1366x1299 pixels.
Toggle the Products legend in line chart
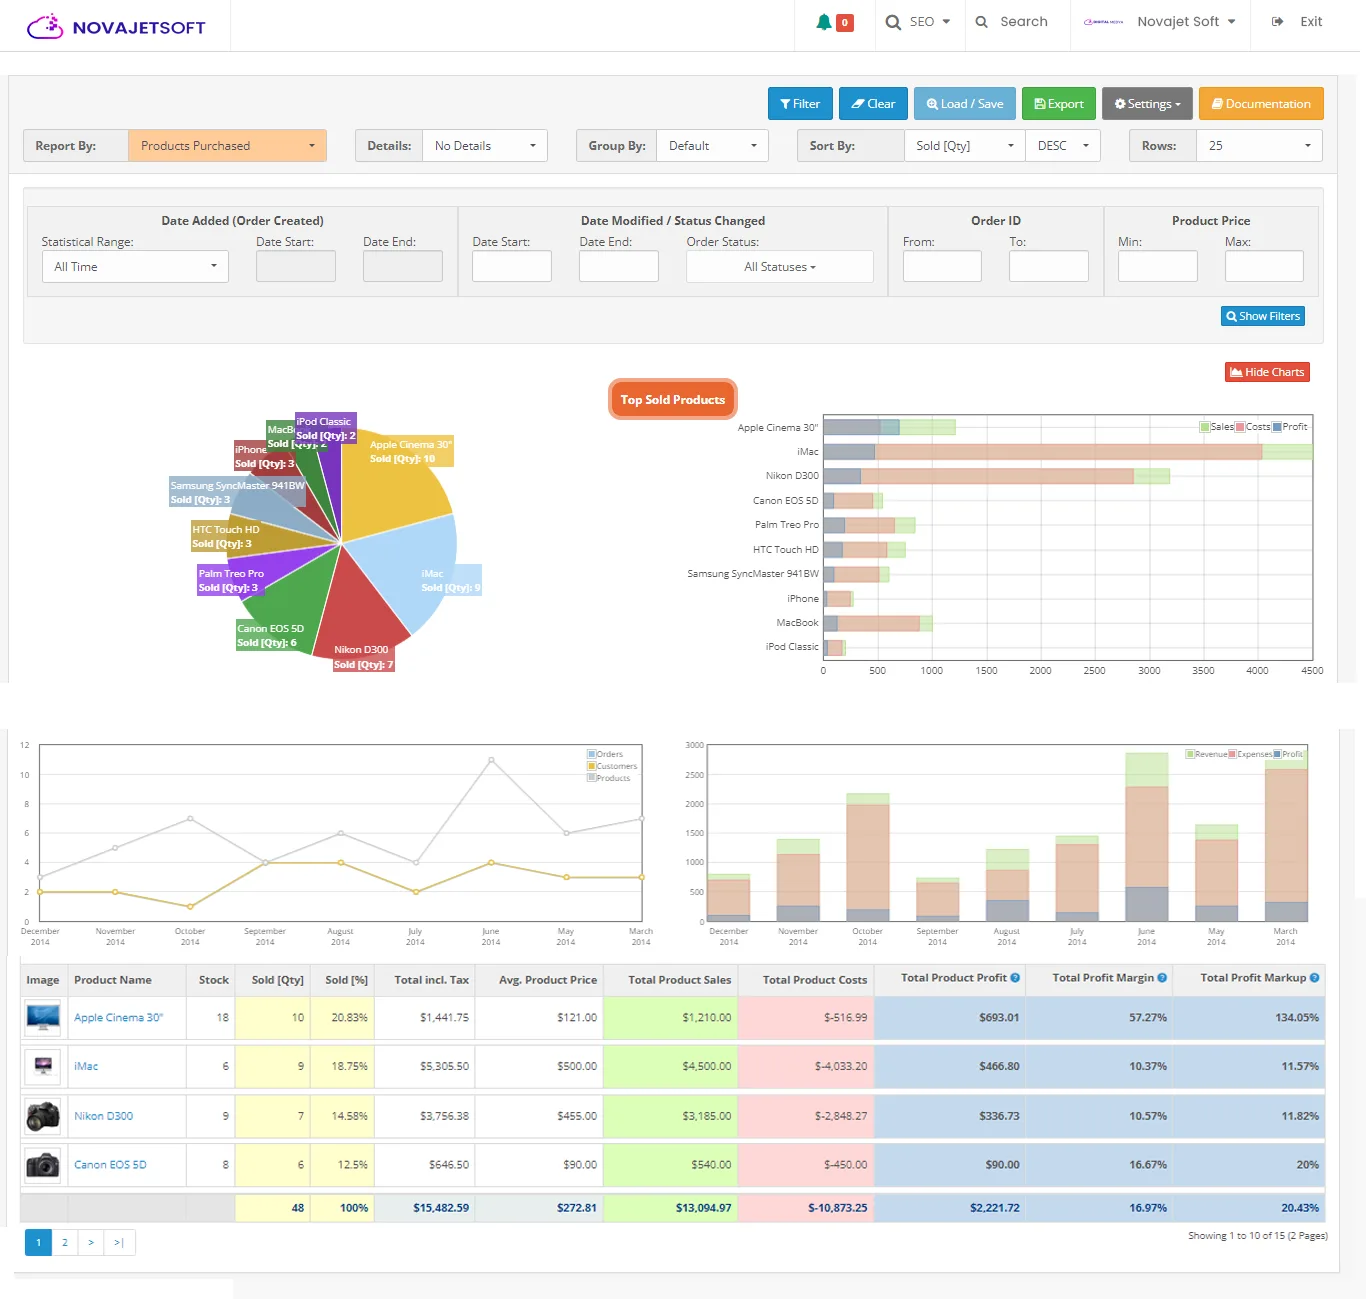pos(609,778)
